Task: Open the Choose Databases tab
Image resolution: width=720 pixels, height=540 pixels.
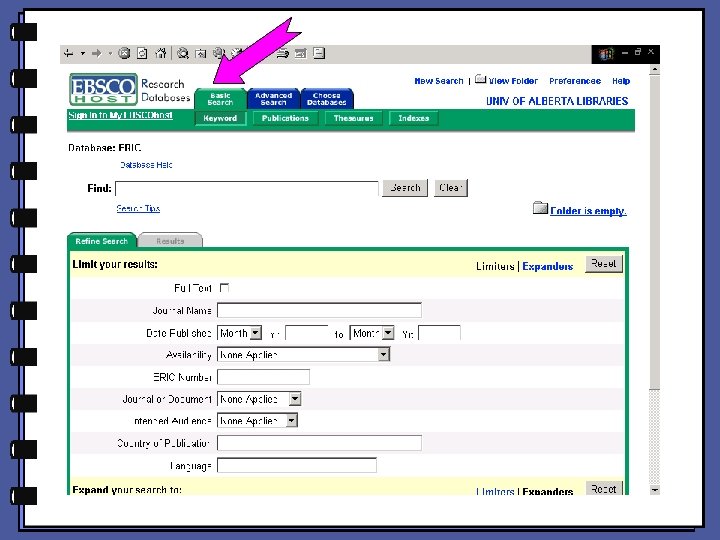Action: coord(326,99)
